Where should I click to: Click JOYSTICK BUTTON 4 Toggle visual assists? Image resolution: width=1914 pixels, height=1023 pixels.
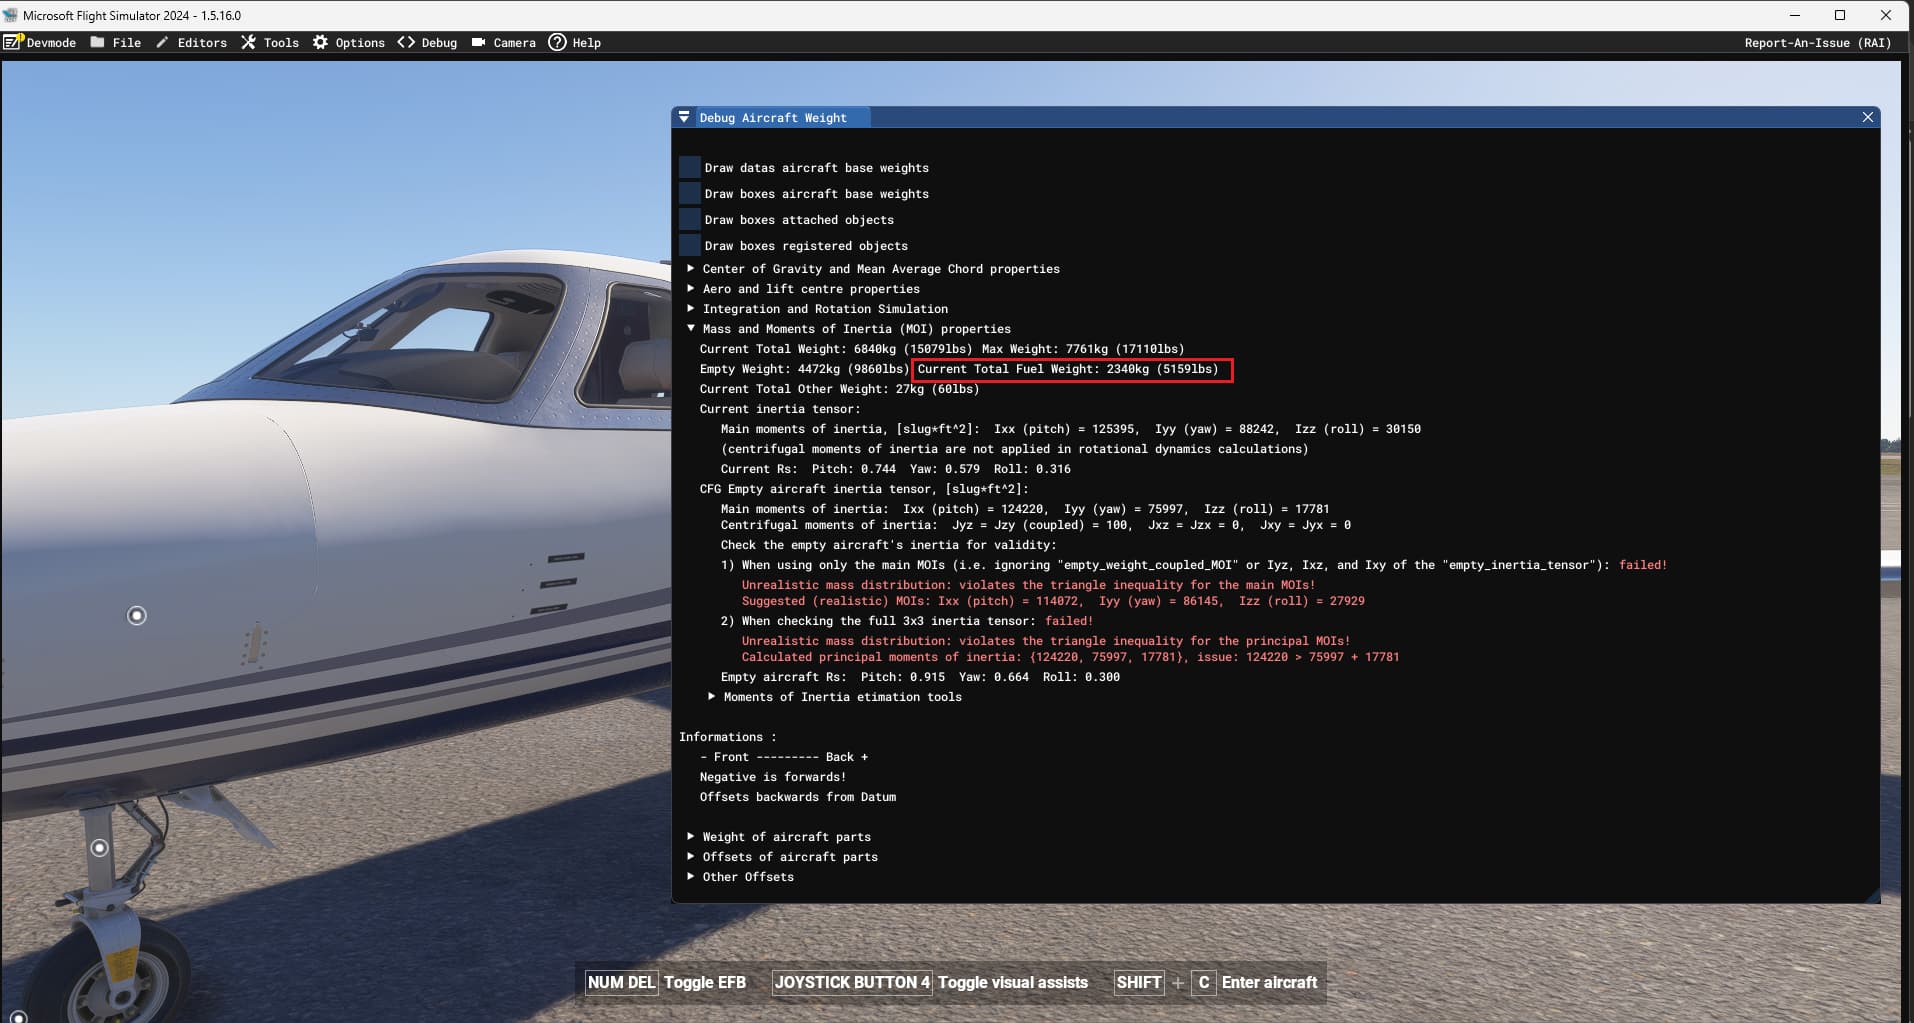(931, 982)
